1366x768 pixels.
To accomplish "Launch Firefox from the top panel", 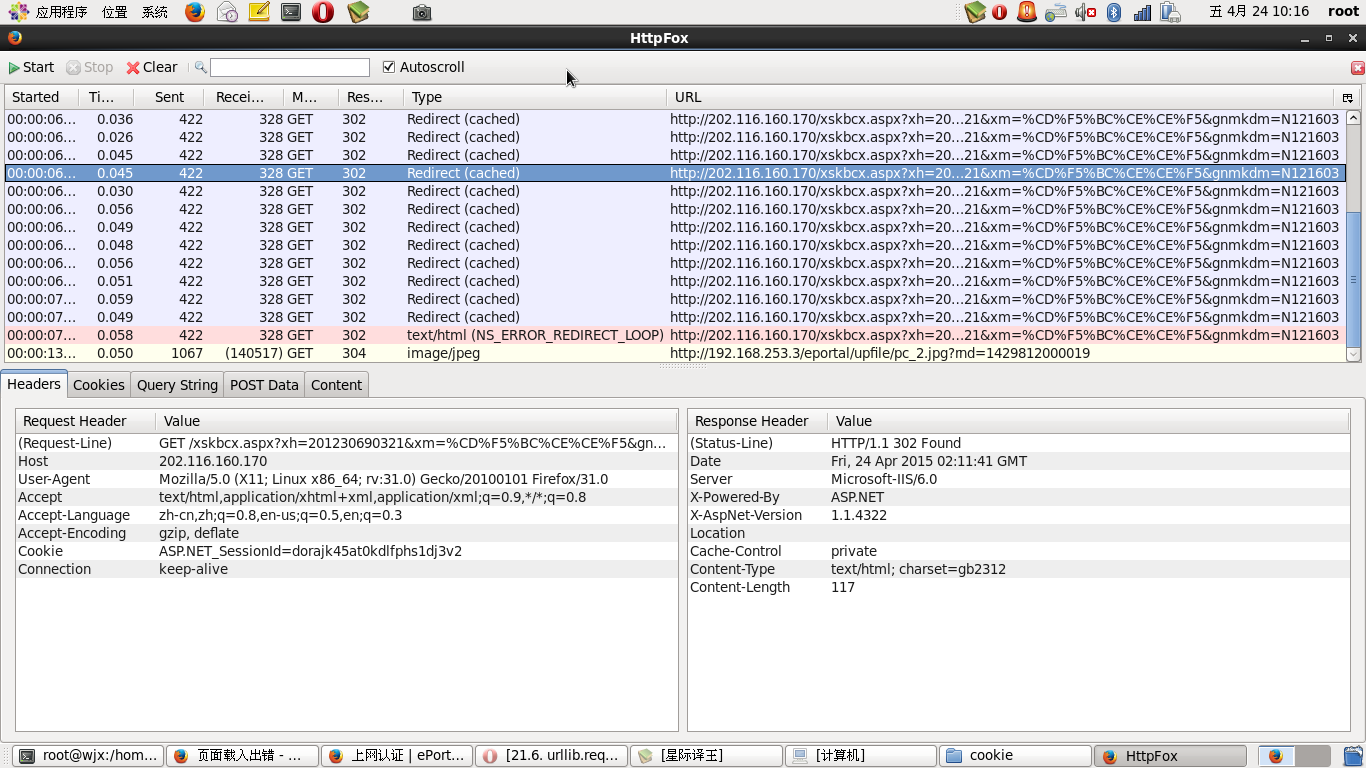I will pyautogui.click(x=195, y=12).
